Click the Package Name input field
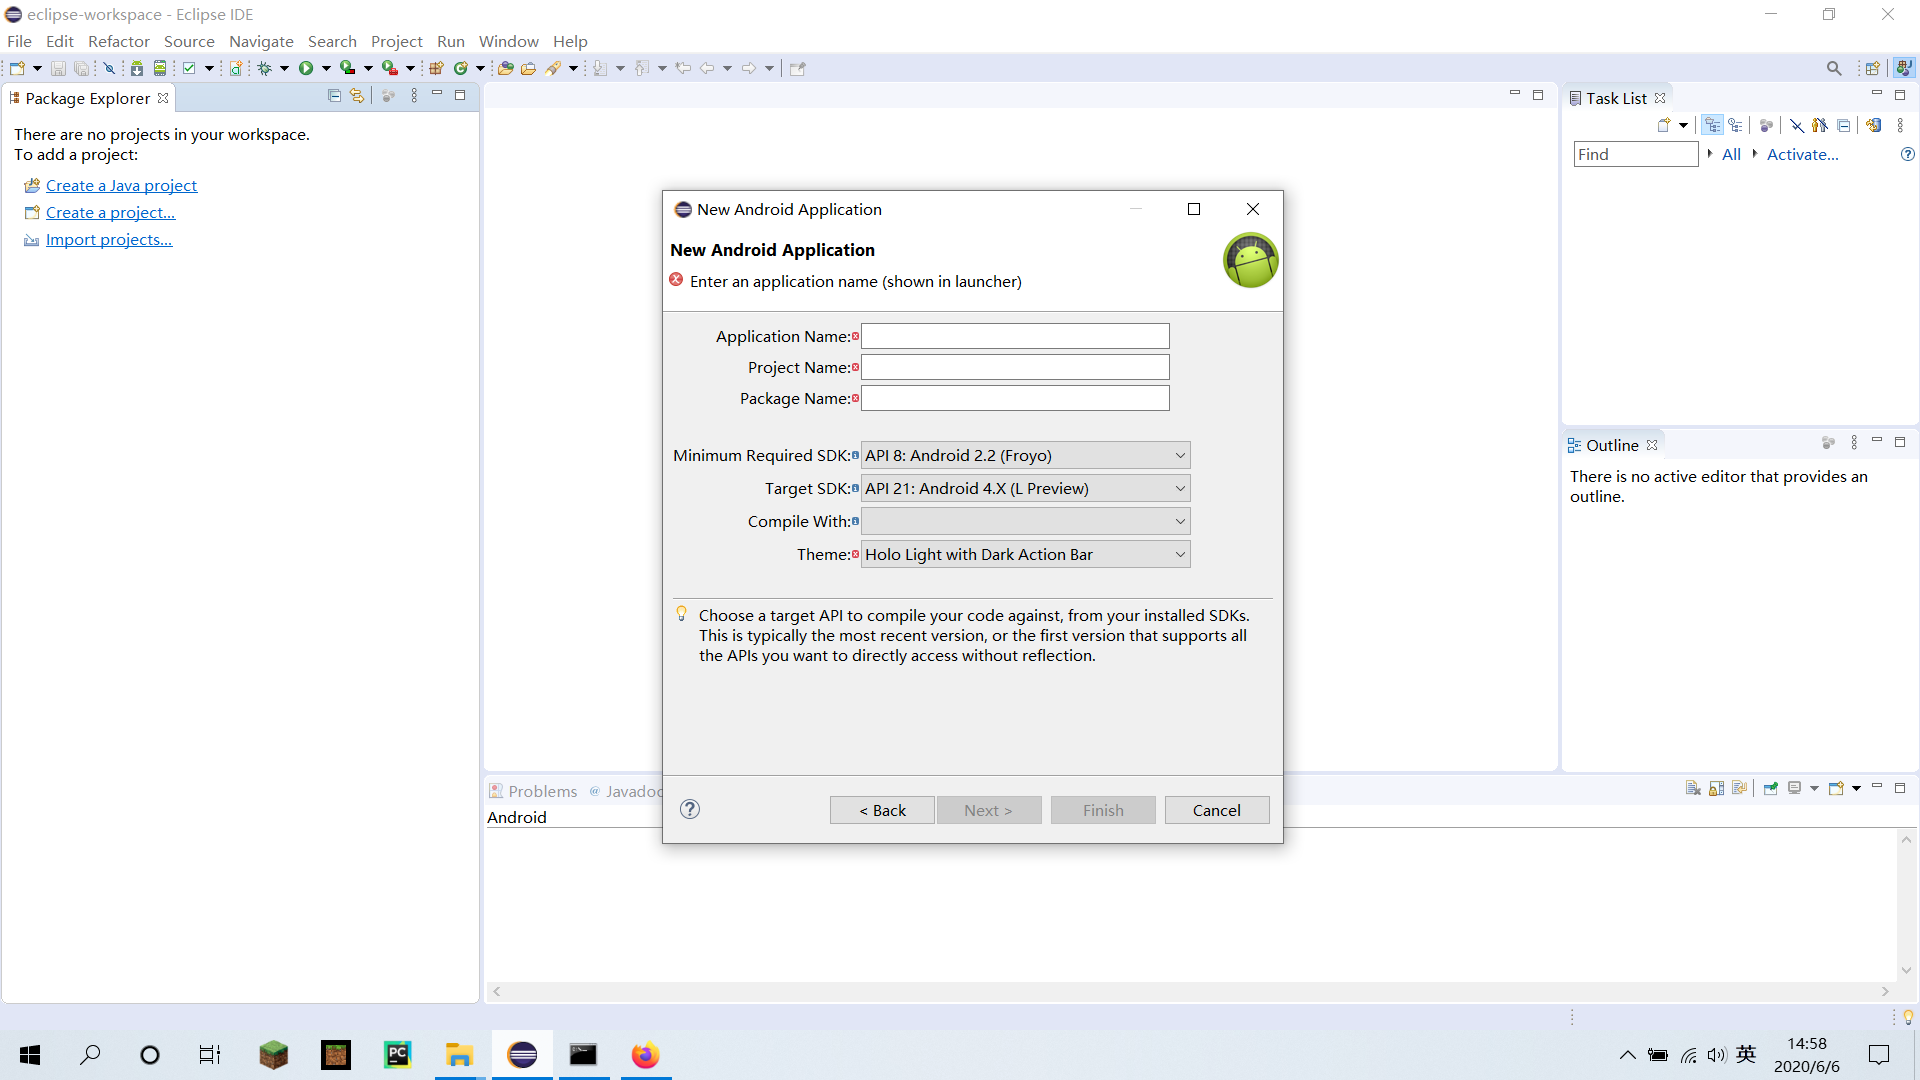The width and height of the screenshot is (1920, 1080). (1015, 398)
